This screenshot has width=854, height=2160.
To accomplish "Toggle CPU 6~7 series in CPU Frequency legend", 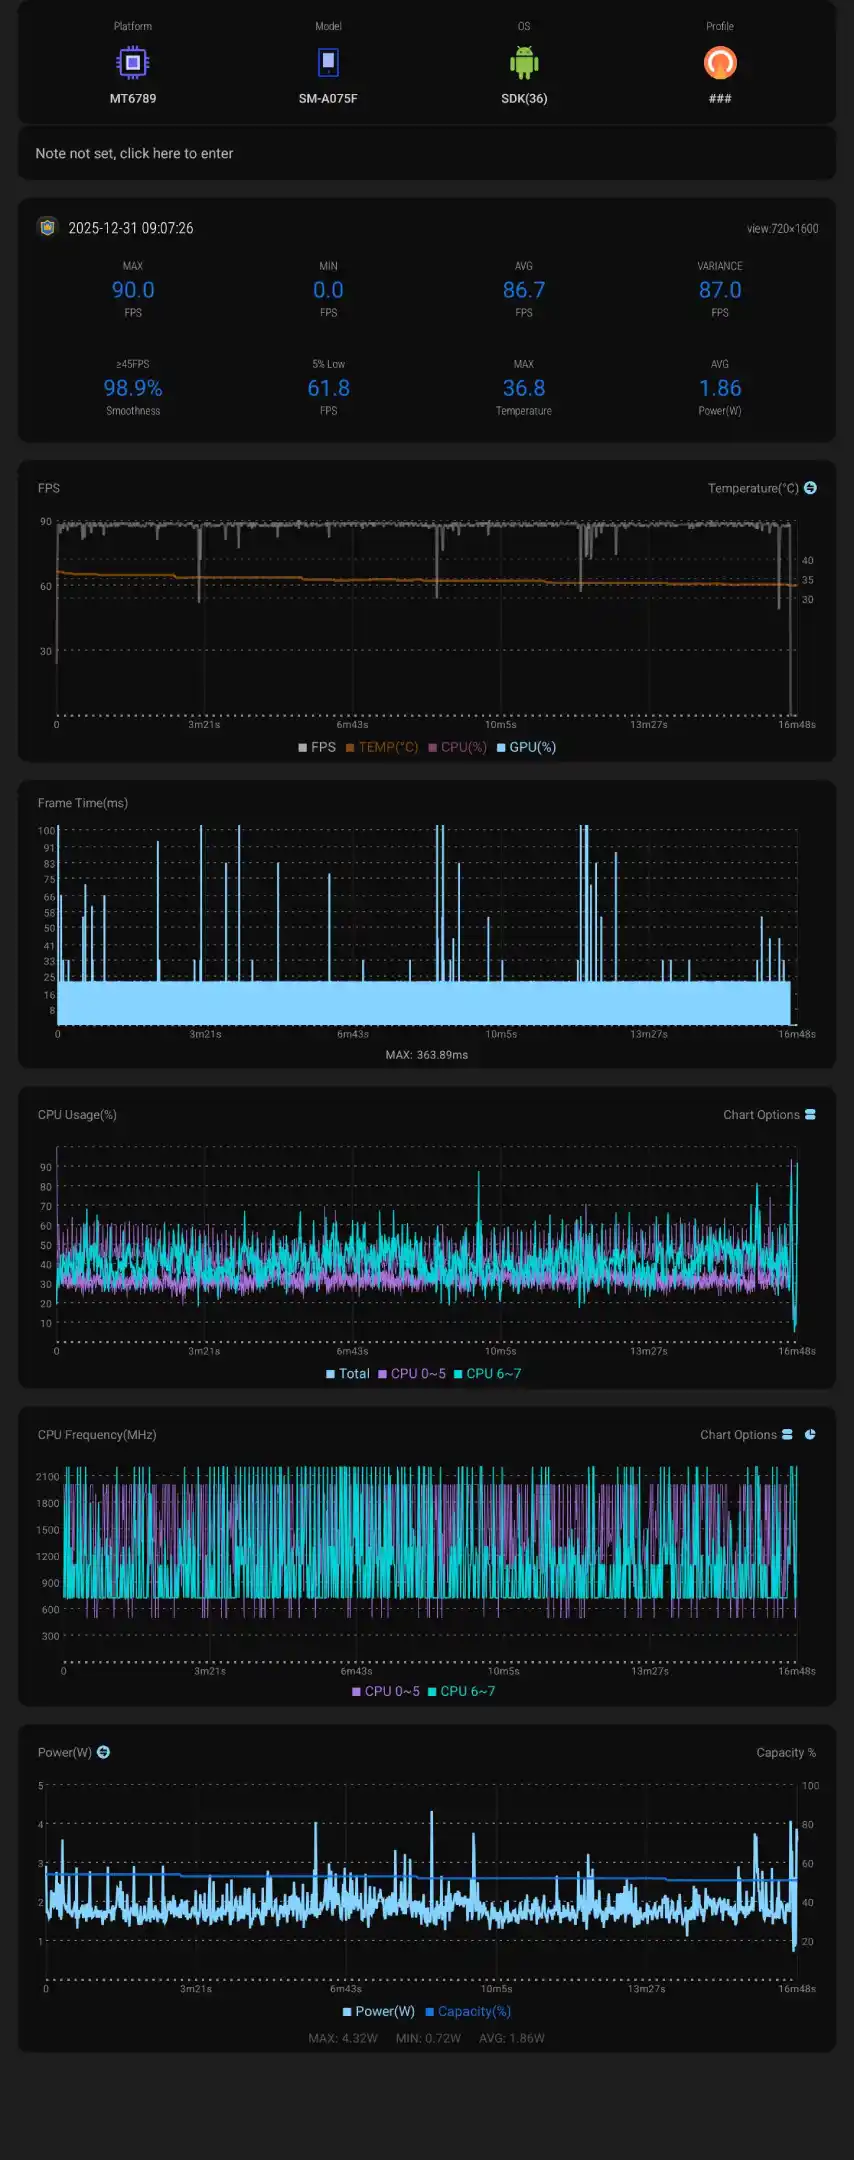I will (x=461, y=1691).
